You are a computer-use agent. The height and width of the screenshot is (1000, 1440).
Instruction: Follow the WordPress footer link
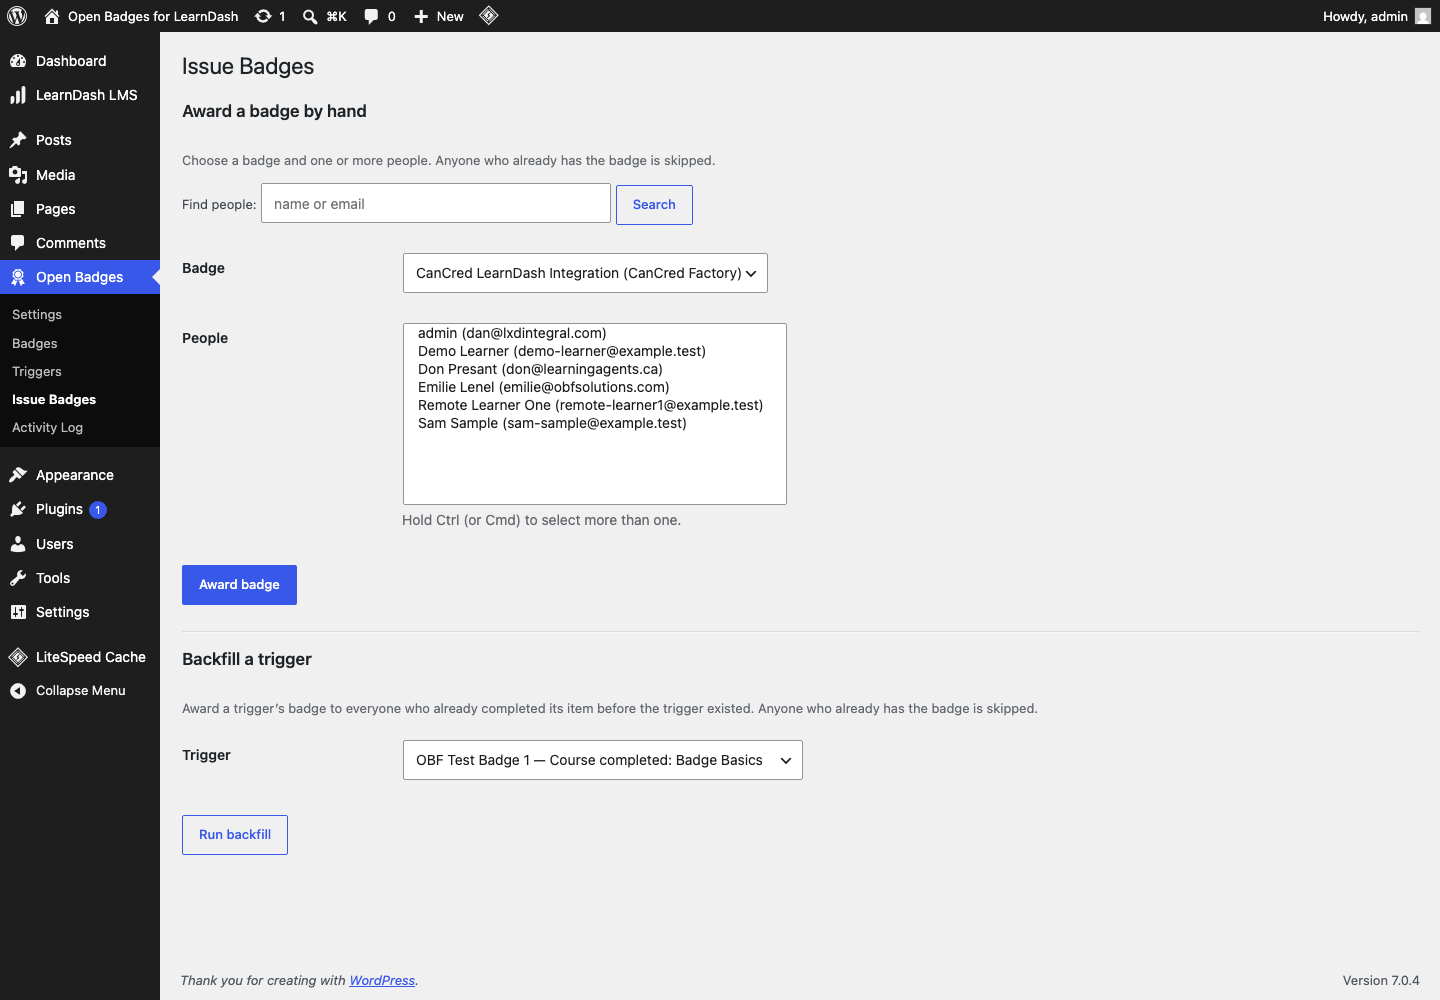382,981
